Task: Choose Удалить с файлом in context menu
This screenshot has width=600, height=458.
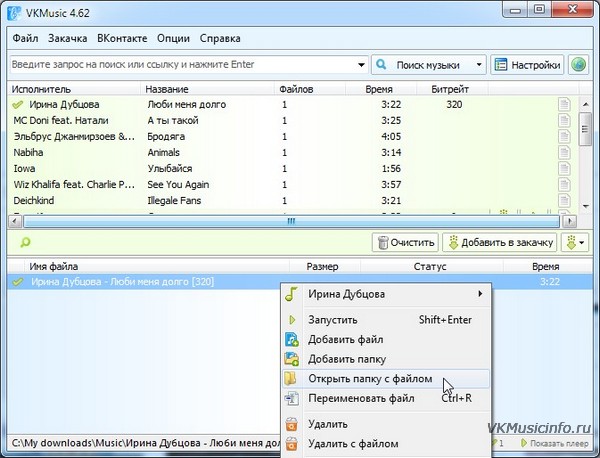Action: (386, 444)
